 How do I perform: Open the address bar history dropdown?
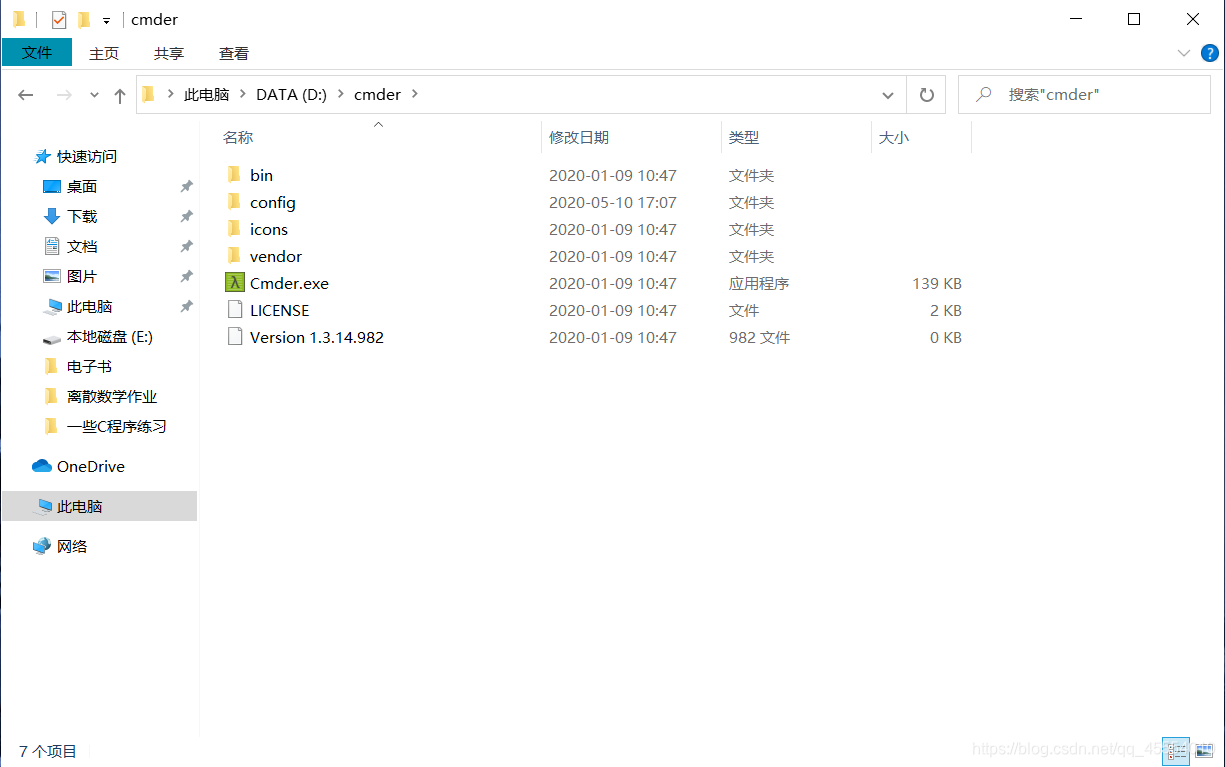click(x=888, y=95)
